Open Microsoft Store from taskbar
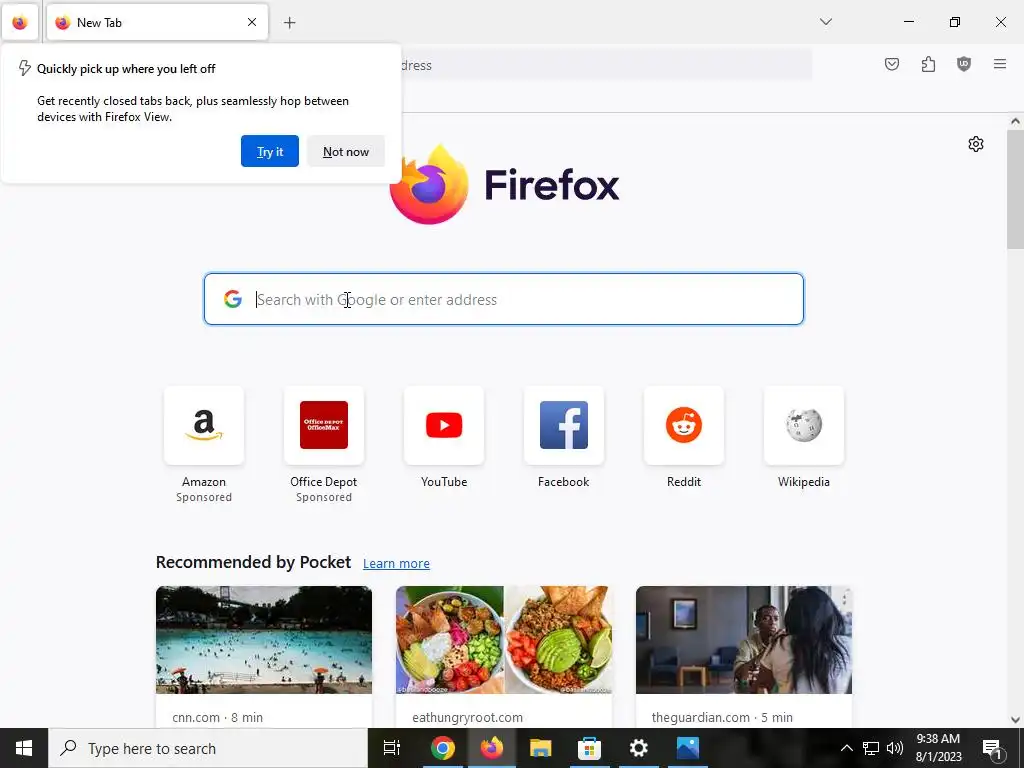The width and height of the screenshot is (1024, 768). click(x=589, y=748)
